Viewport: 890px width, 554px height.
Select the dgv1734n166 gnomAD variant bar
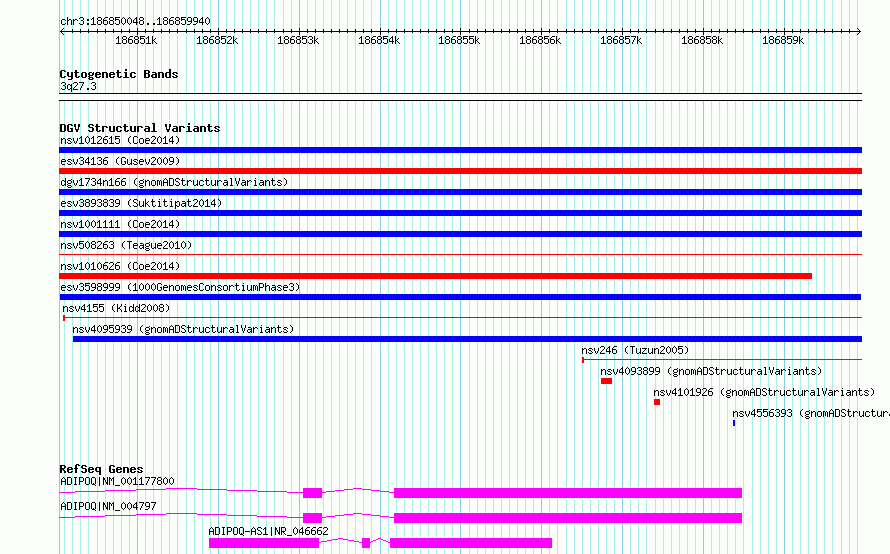[x=460, y=192]
